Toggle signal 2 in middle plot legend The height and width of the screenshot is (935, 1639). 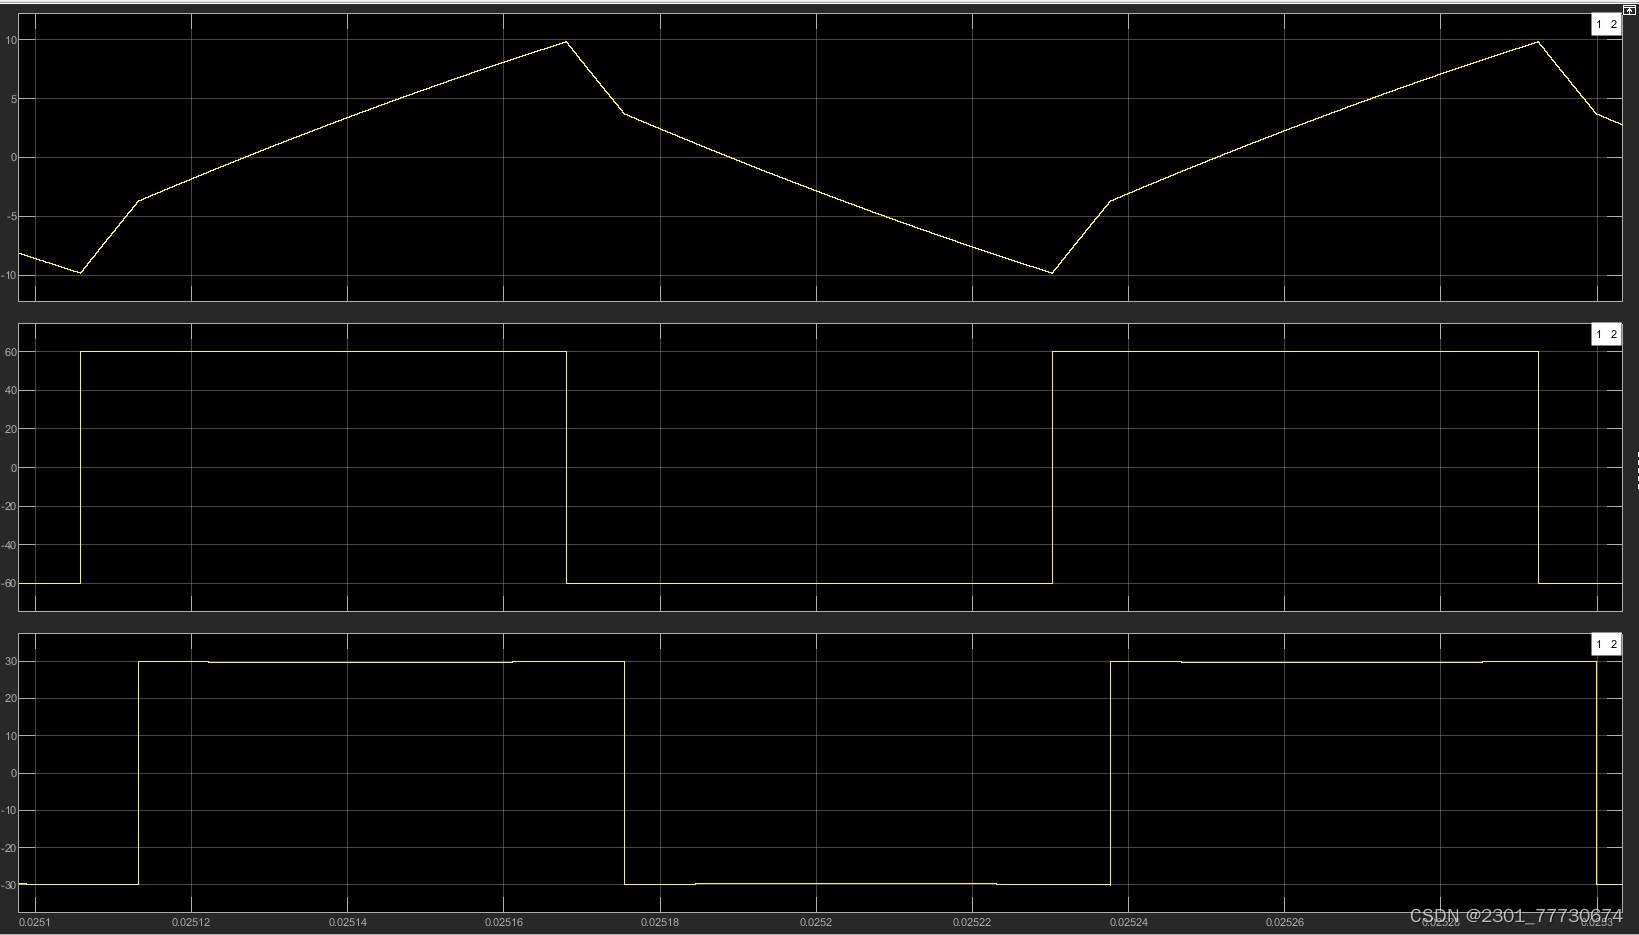click(1613, 334)
